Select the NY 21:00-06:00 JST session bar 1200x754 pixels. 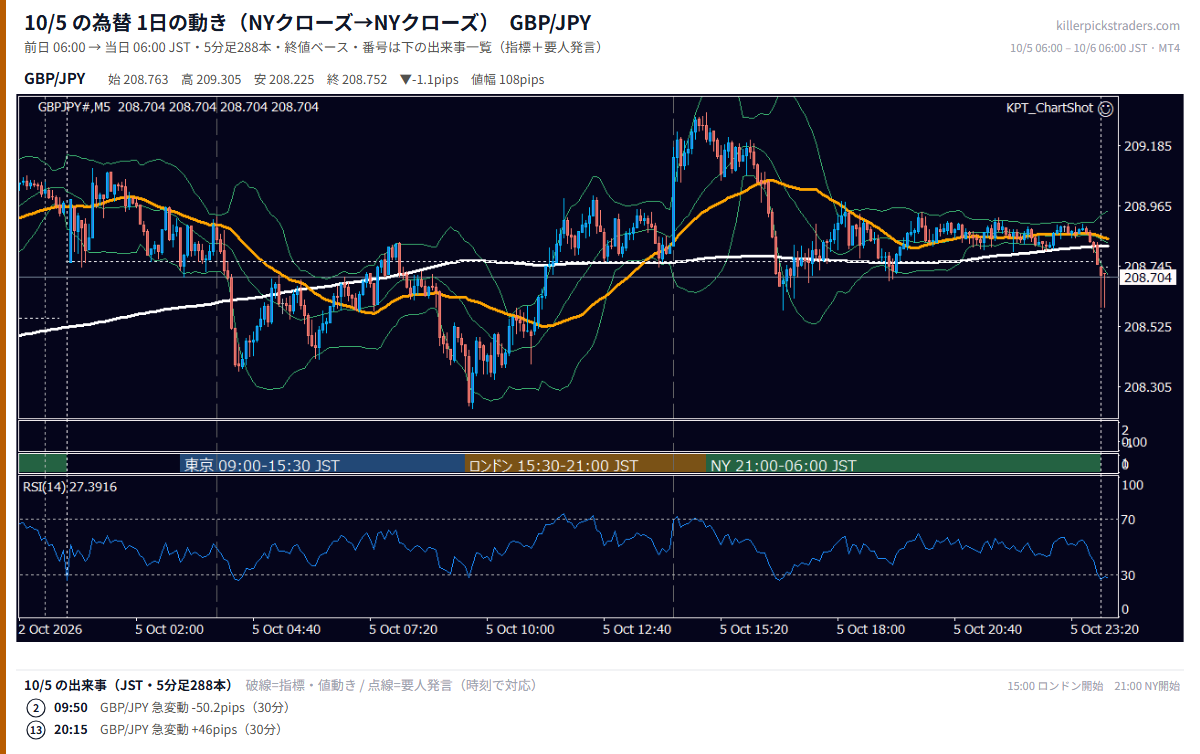[903, 465]
